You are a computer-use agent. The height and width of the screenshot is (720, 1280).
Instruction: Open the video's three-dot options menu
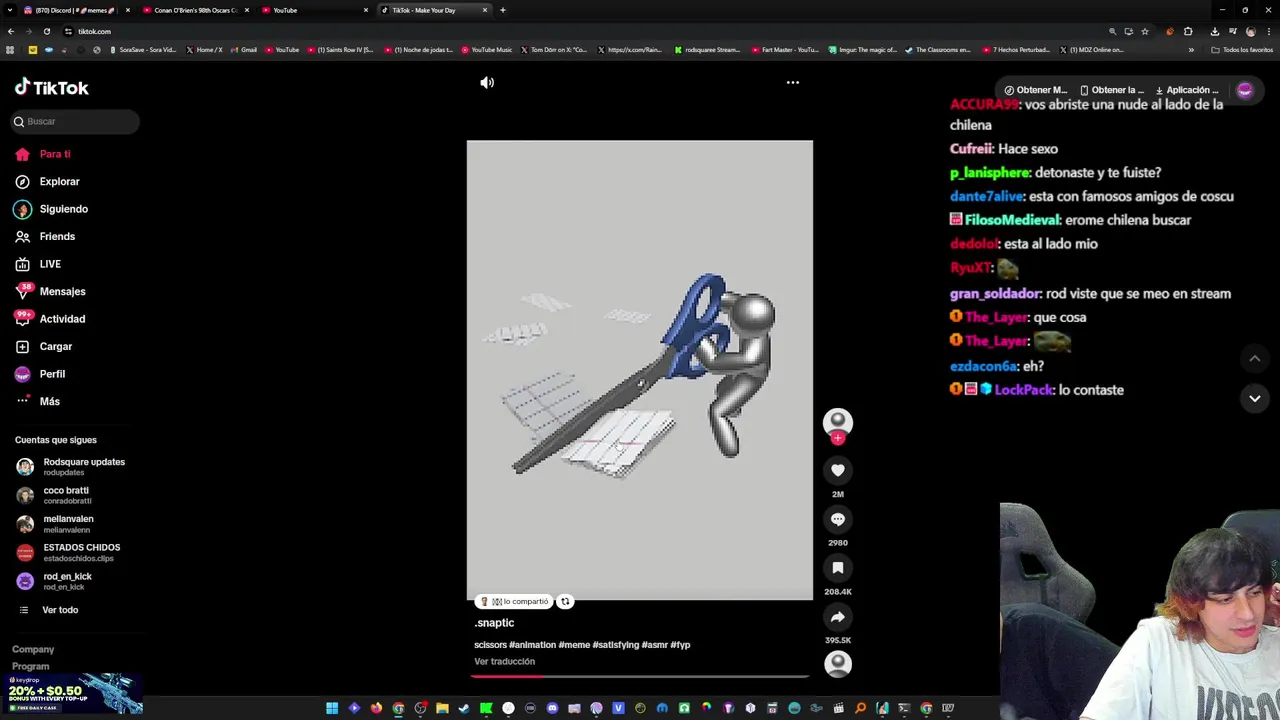792,82
